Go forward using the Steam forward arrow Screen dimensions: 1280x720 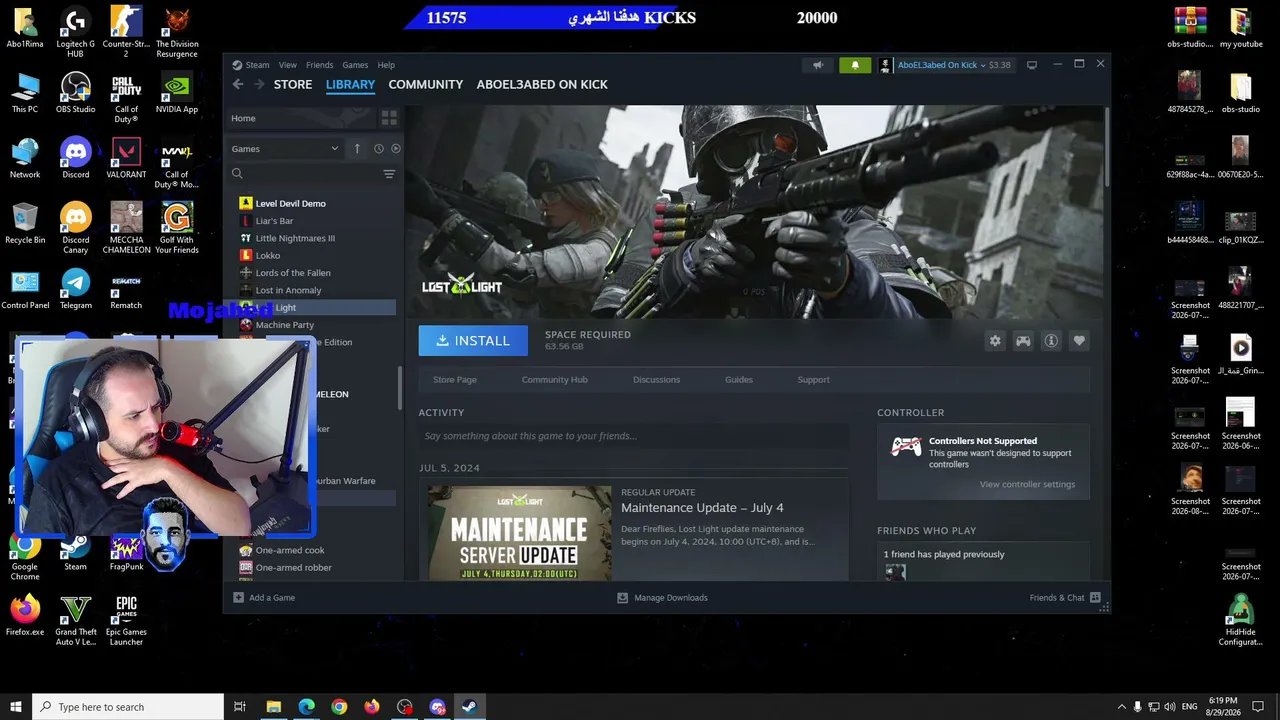click(259, 85)
